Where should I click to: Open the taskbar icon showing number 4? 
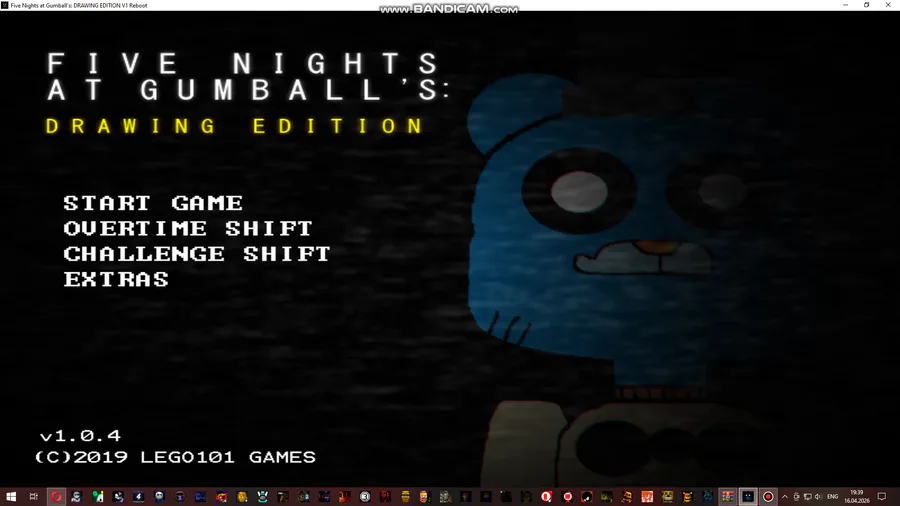pos(138,497)
